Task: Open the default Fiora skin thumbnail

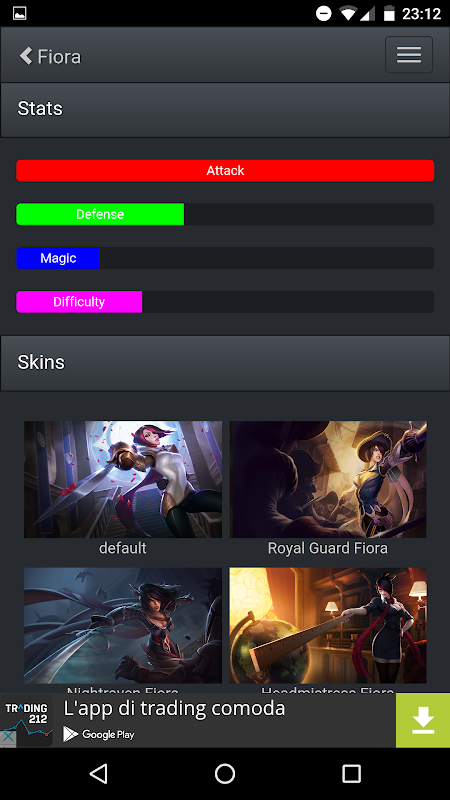Action: click(123, 479)
